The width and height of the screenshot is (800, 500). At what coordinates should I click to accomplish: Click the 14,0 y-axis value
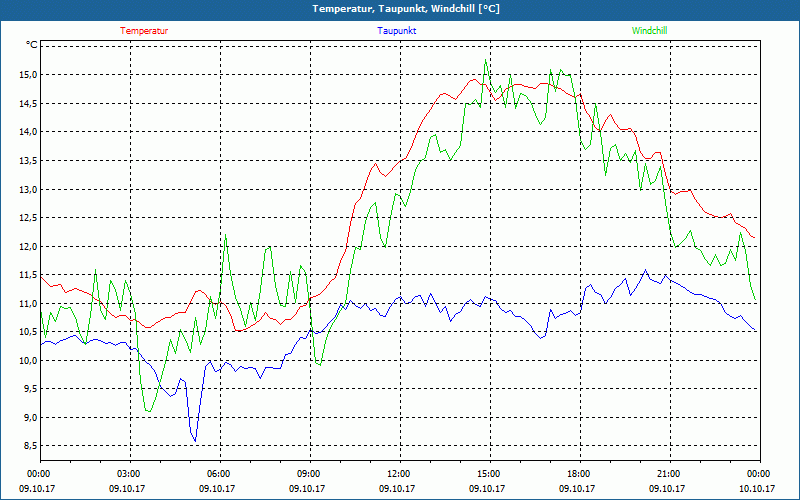click(x=29, y=132)
